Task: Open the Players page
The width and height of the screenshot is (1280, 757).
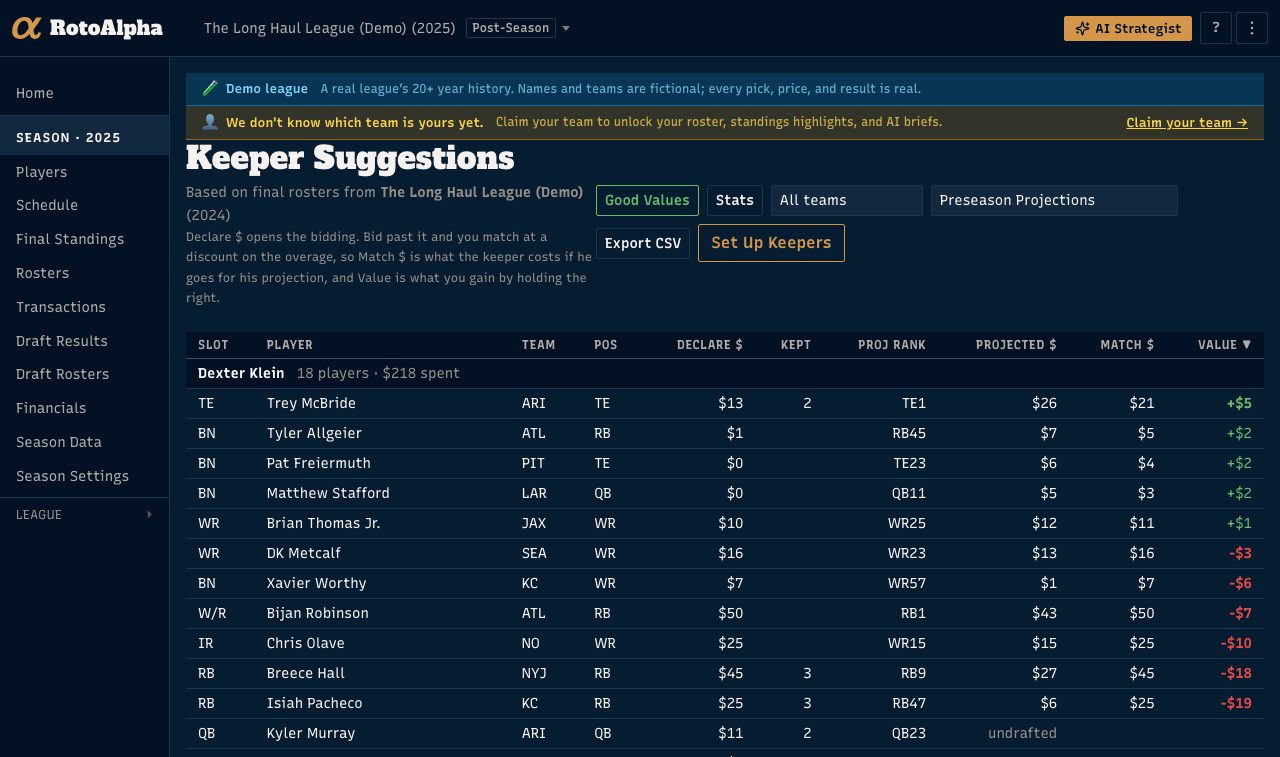Action: pos(42,172)
